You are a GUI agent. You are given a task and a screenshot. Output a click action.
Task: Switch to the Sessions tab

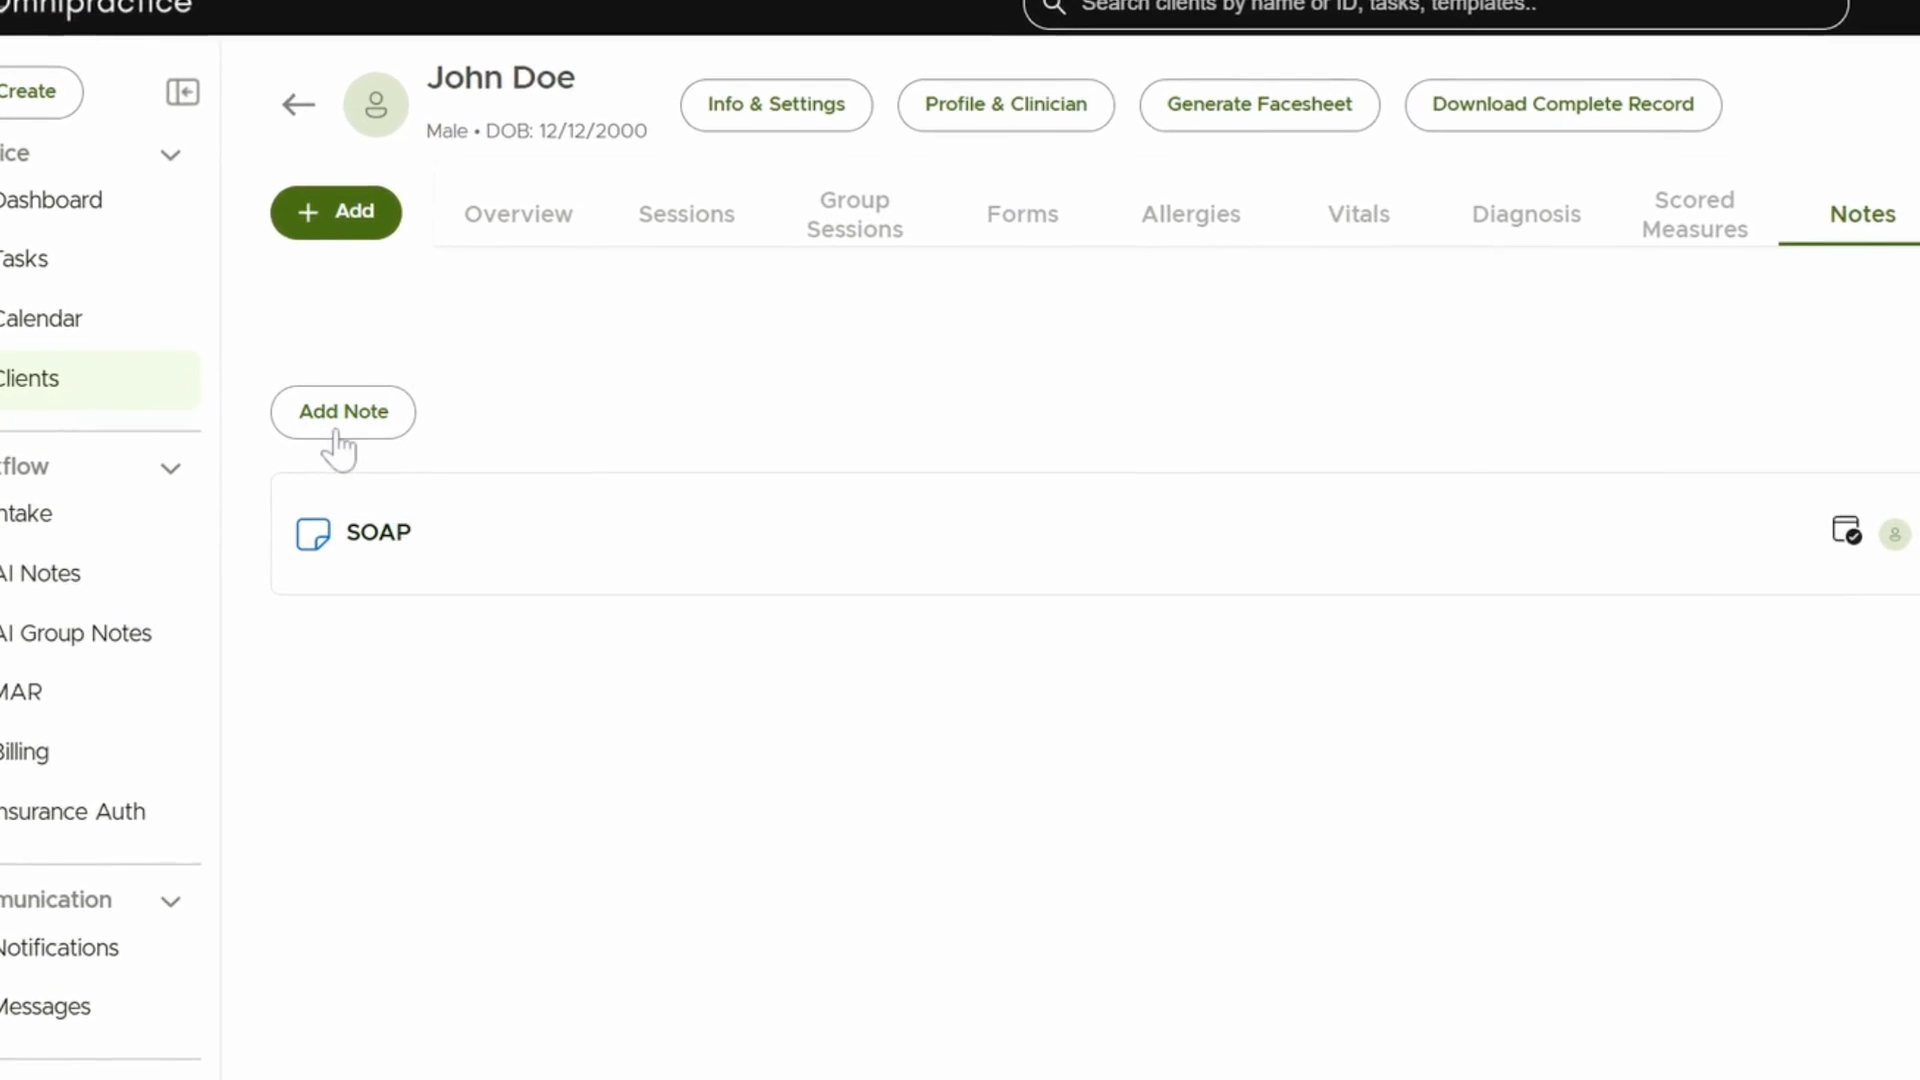click(x=686, y=214)
